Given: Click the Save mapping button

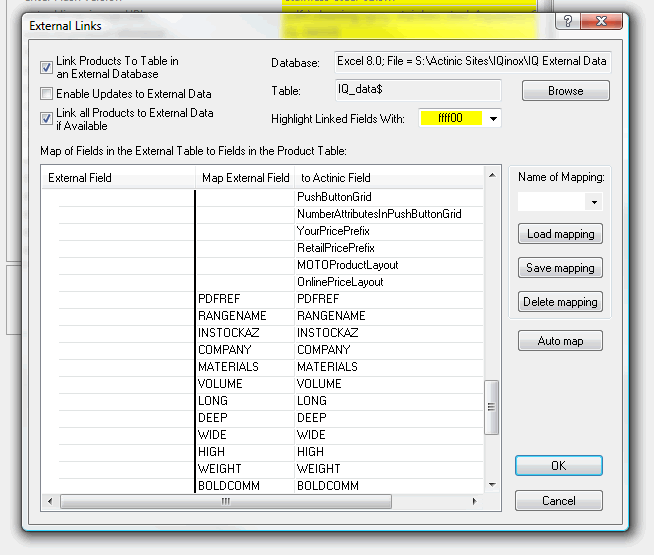Looking at the screenshot, I should pyautogui.click(x=560, y=268).
